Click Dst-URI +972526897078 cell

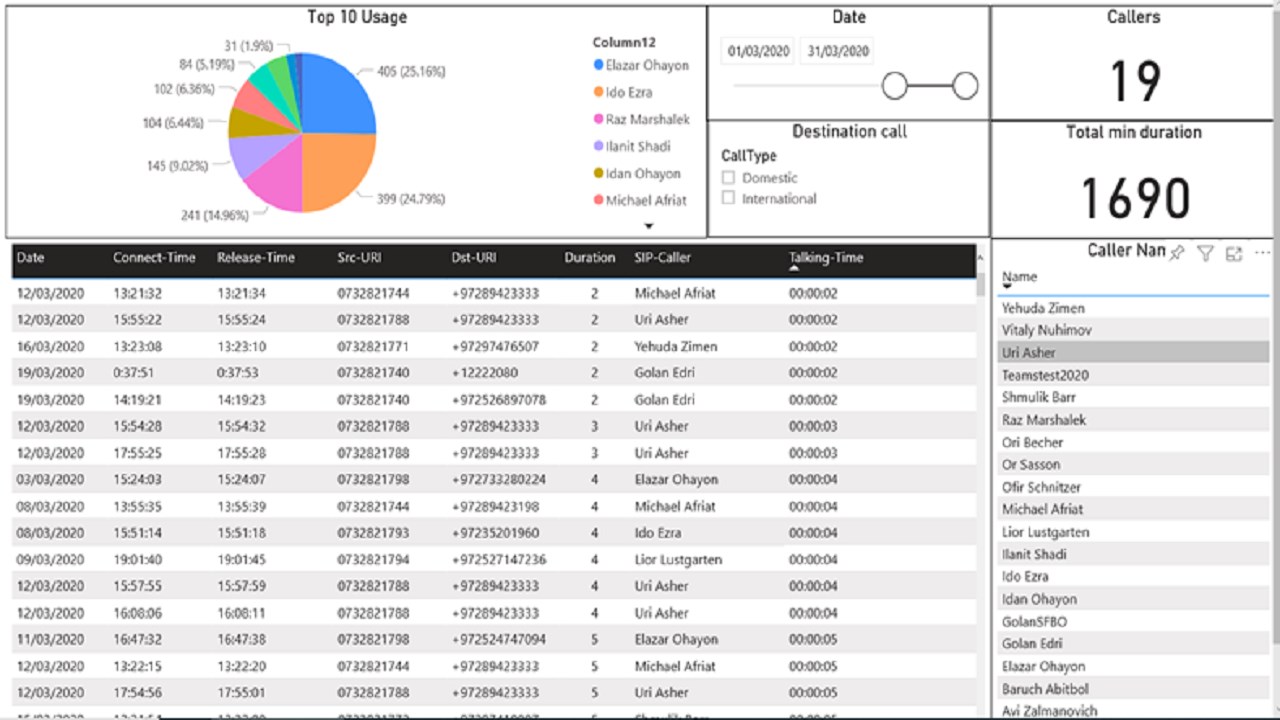(x=499, y=399)
